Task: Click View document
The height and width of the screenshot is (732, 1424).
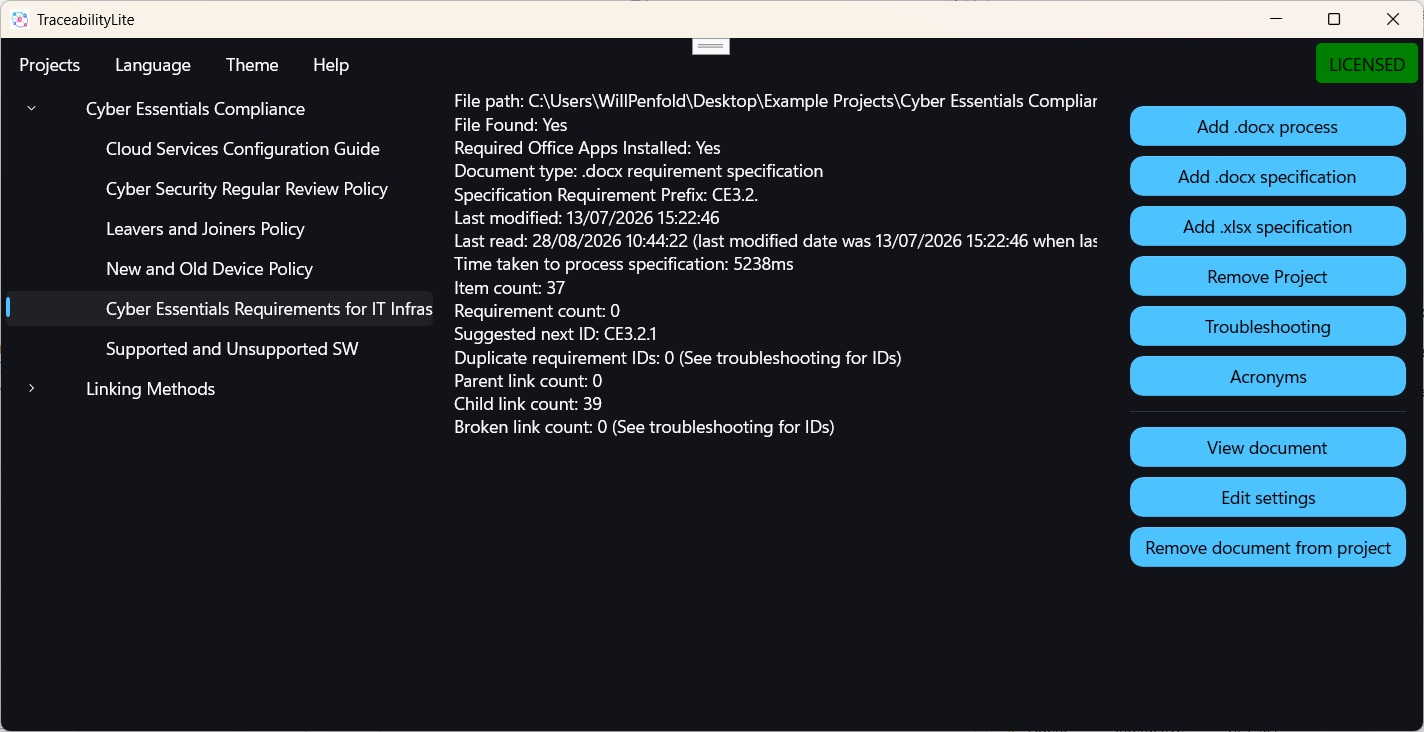Action: pyautogui.click(x=1267, y=448)
